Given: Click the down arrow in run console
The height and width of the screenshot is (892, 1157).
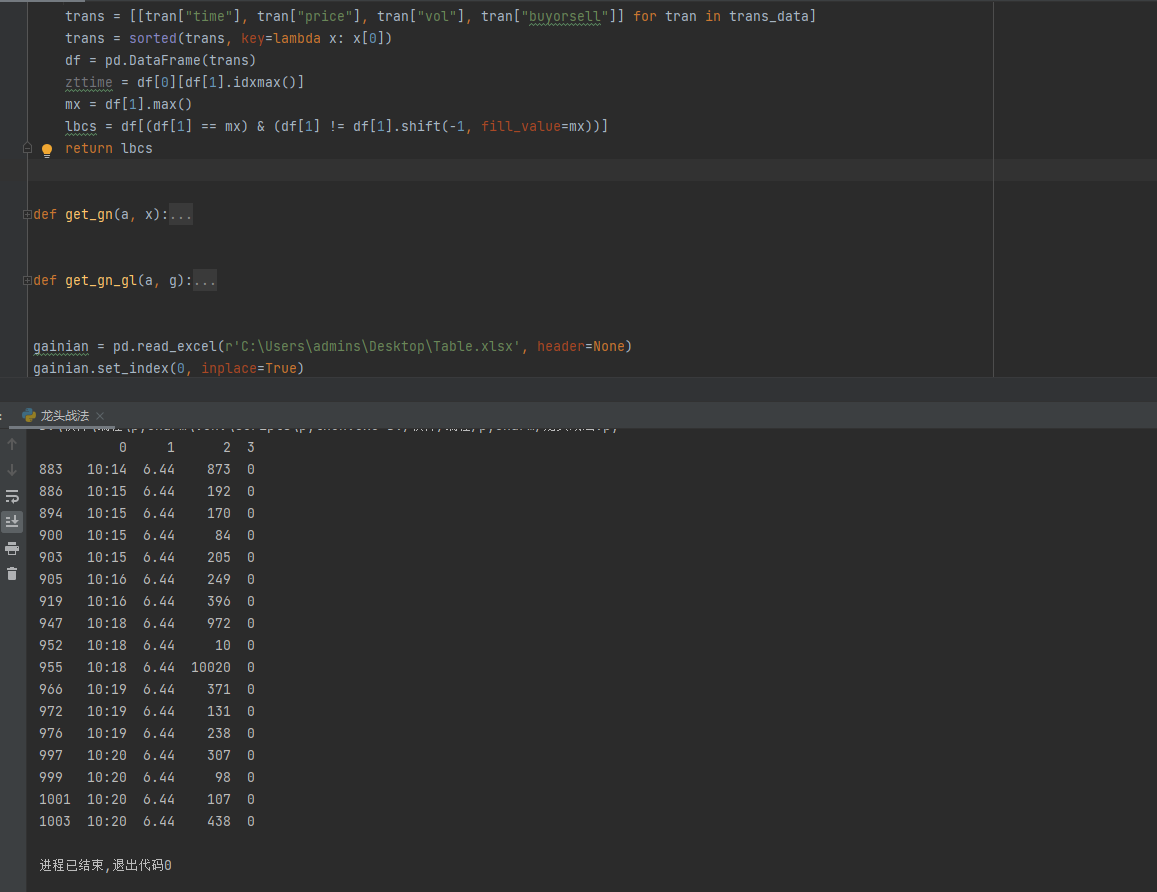Looking at the screenshot, I should pyautogui.click(x=12, y=470).
